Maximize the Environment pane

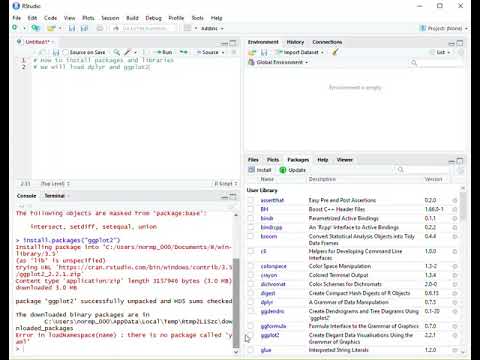pos(460,43)
